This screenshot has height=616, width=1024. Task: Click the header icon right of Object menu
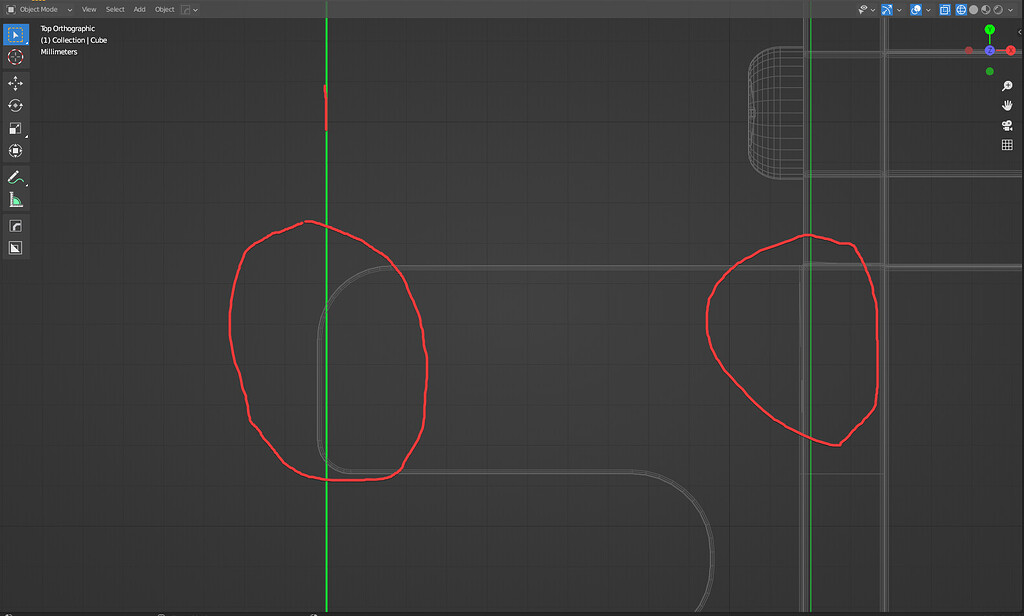pos(185,10)
